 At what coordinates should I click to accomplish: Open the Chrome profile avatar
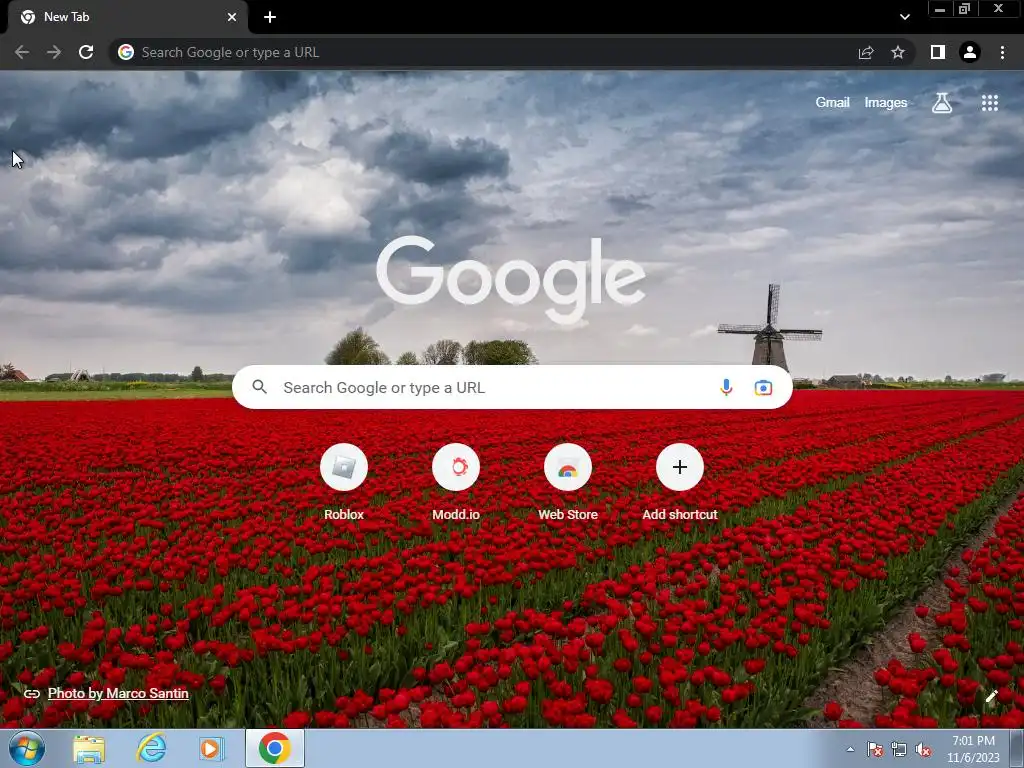pos(970,52)
